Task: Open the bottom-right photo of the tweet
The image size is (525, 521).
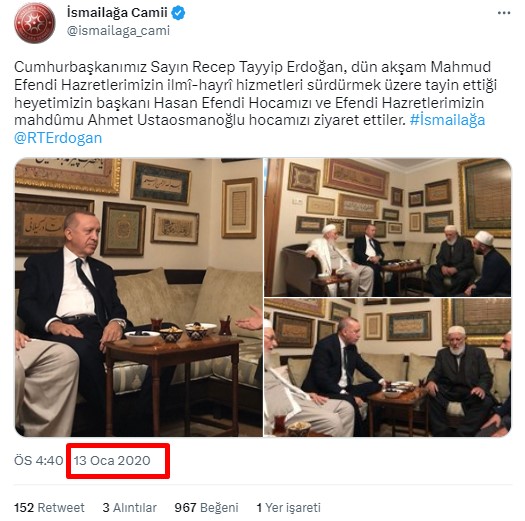Action: [x=388, y=367]
